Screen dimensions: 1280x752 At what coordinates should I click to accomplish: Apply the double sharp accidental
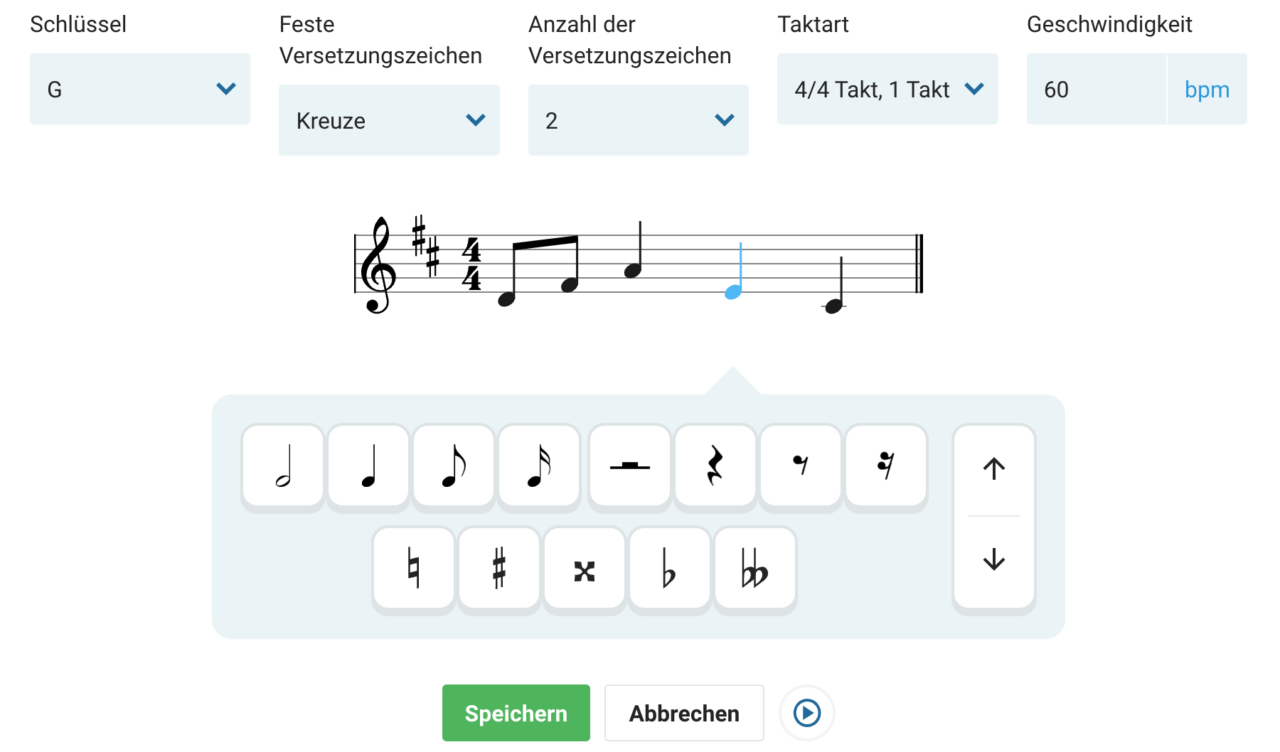(x=585, y=569)
